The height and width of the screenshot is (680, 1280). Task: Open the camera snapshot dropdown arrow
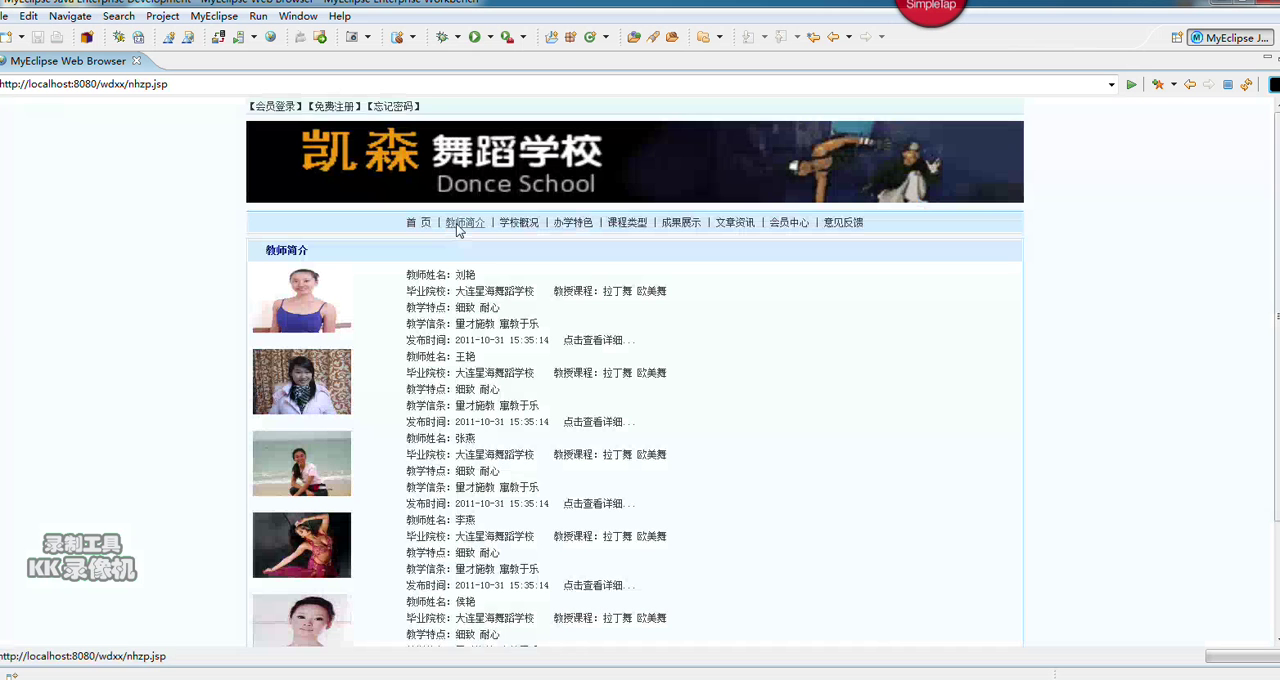pos(368,37)
